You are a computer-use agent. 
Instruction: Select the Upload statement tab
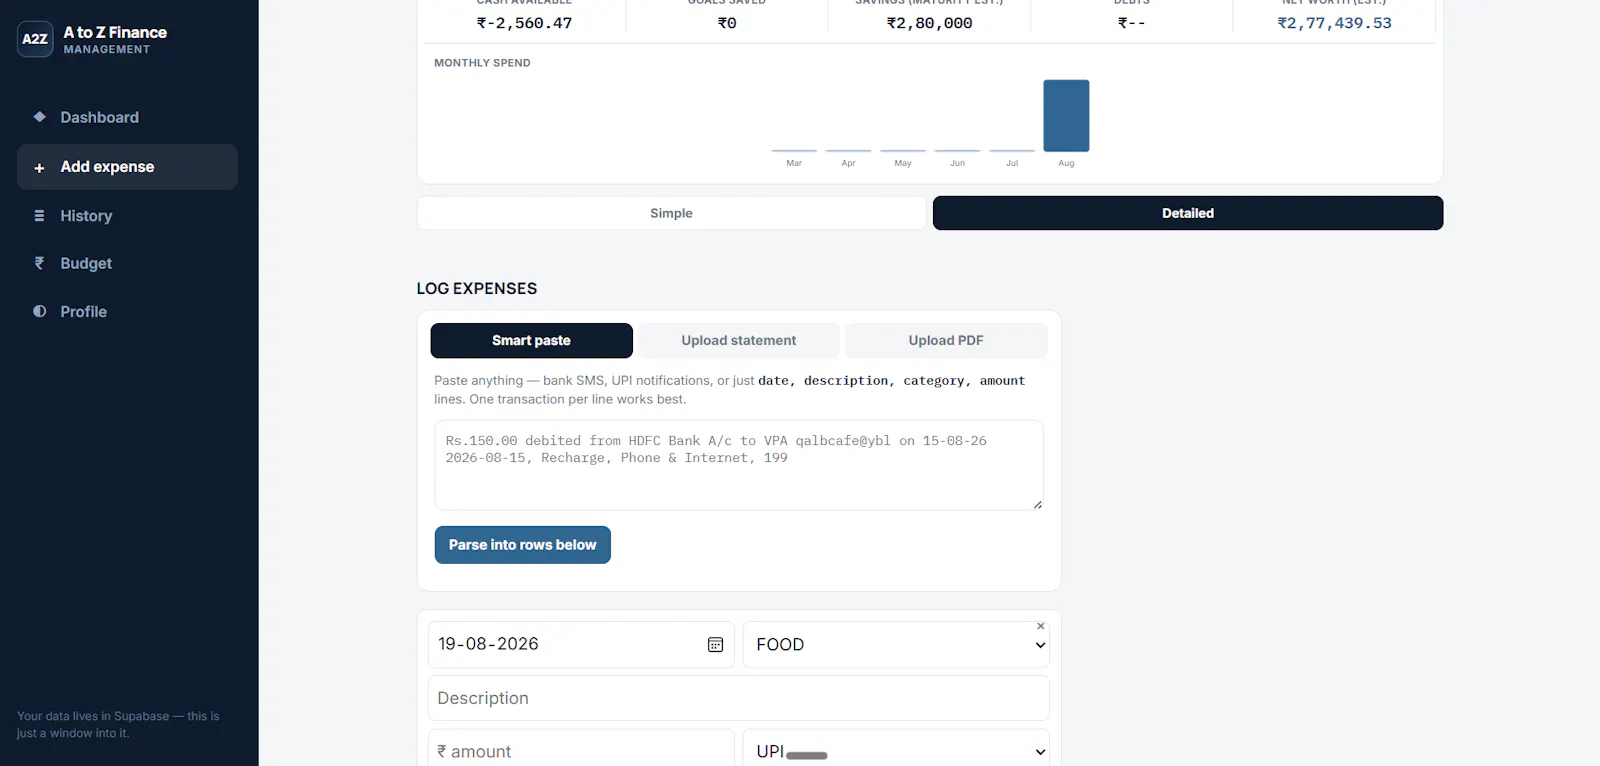pyautogui.click(x=739, y=340)
